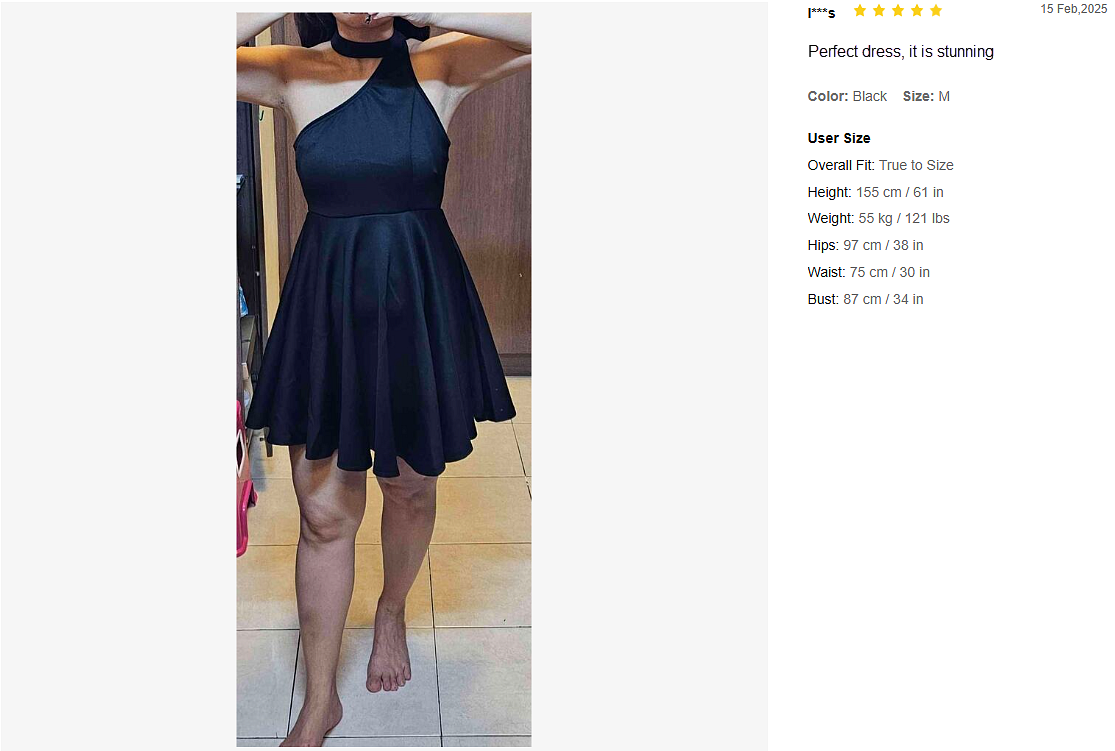Click the third rating star
The width and height of the screenshot is (1115, 751).
[x=898, y=10]
